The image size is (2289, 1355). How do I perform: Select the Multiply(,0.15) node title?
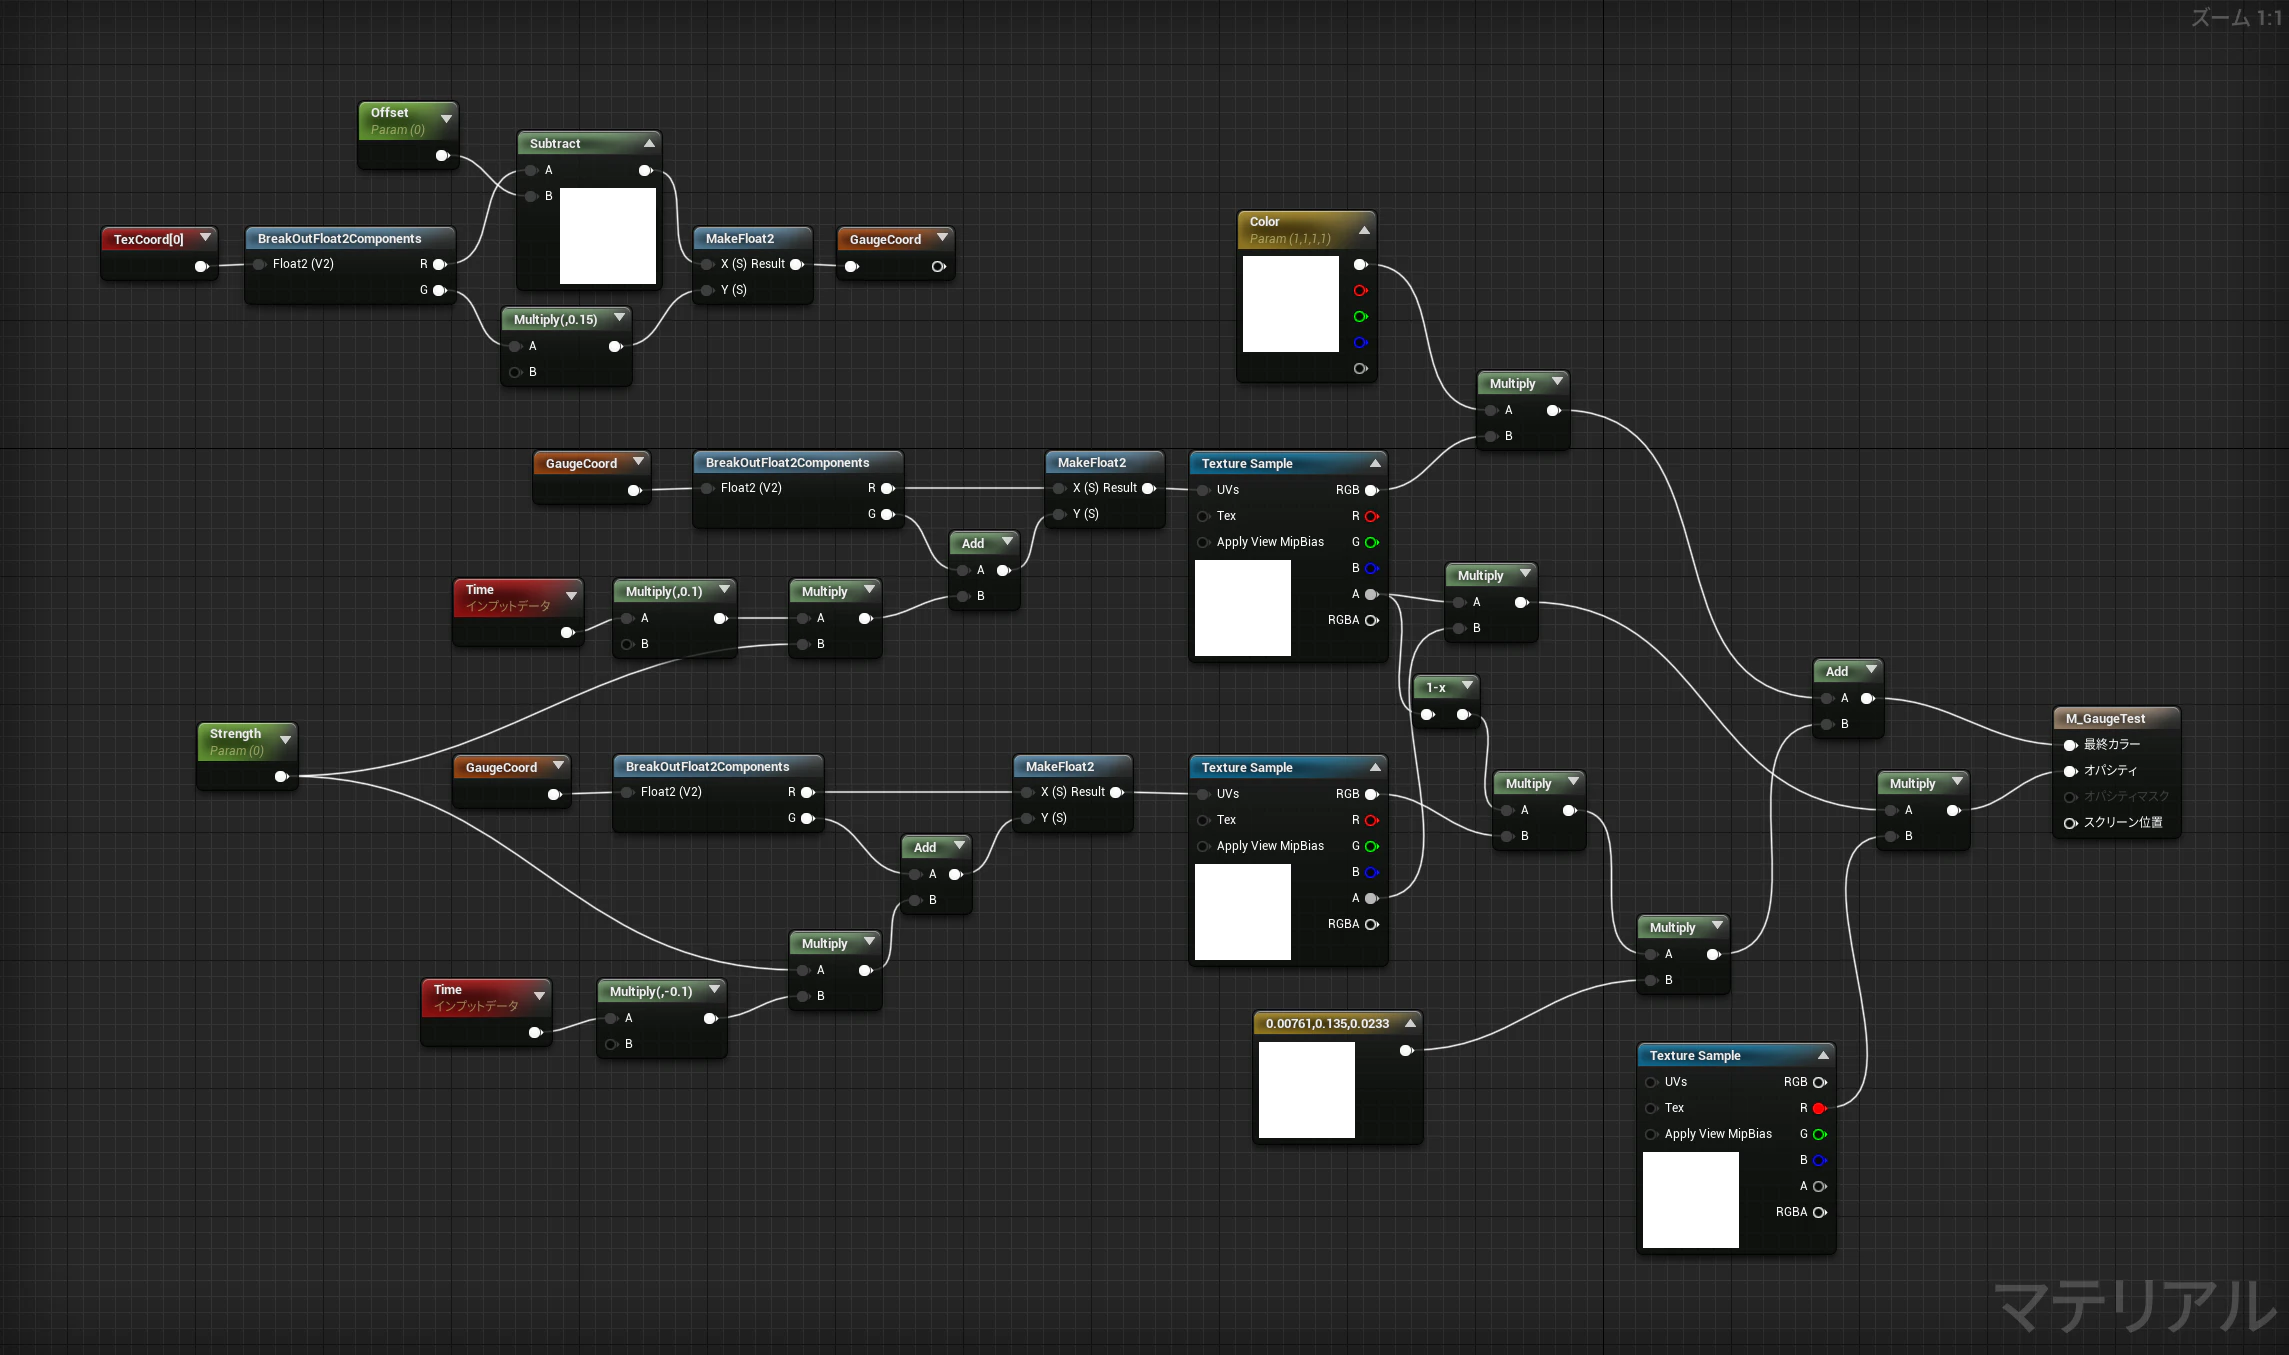coord(555,319)
